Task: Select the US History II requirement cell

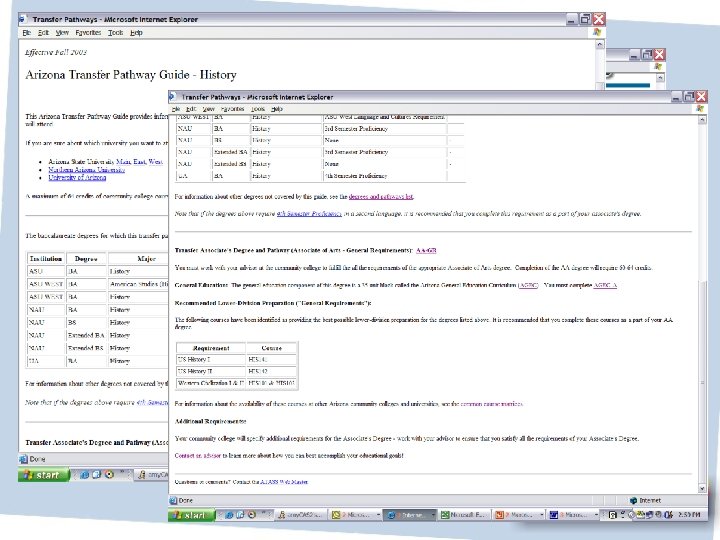Action: (x=210, y=371)
